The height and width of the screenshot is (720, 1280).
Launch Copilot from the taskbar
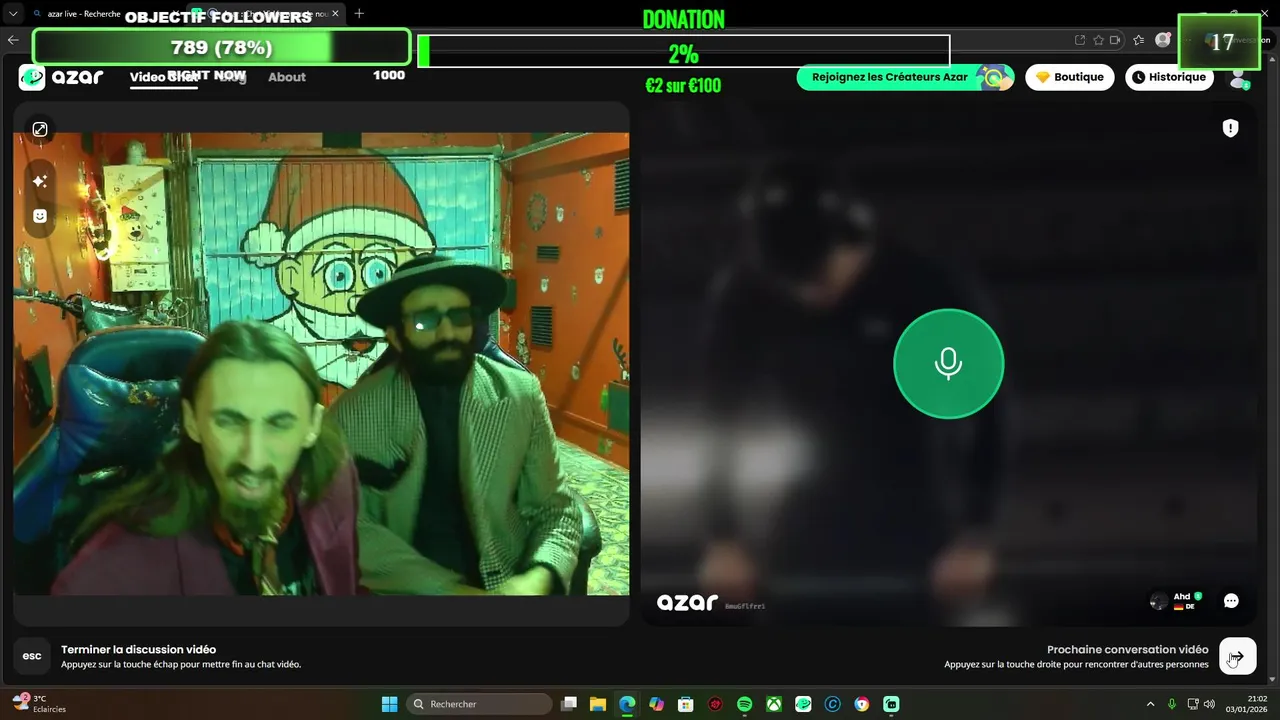pos(656,704)
